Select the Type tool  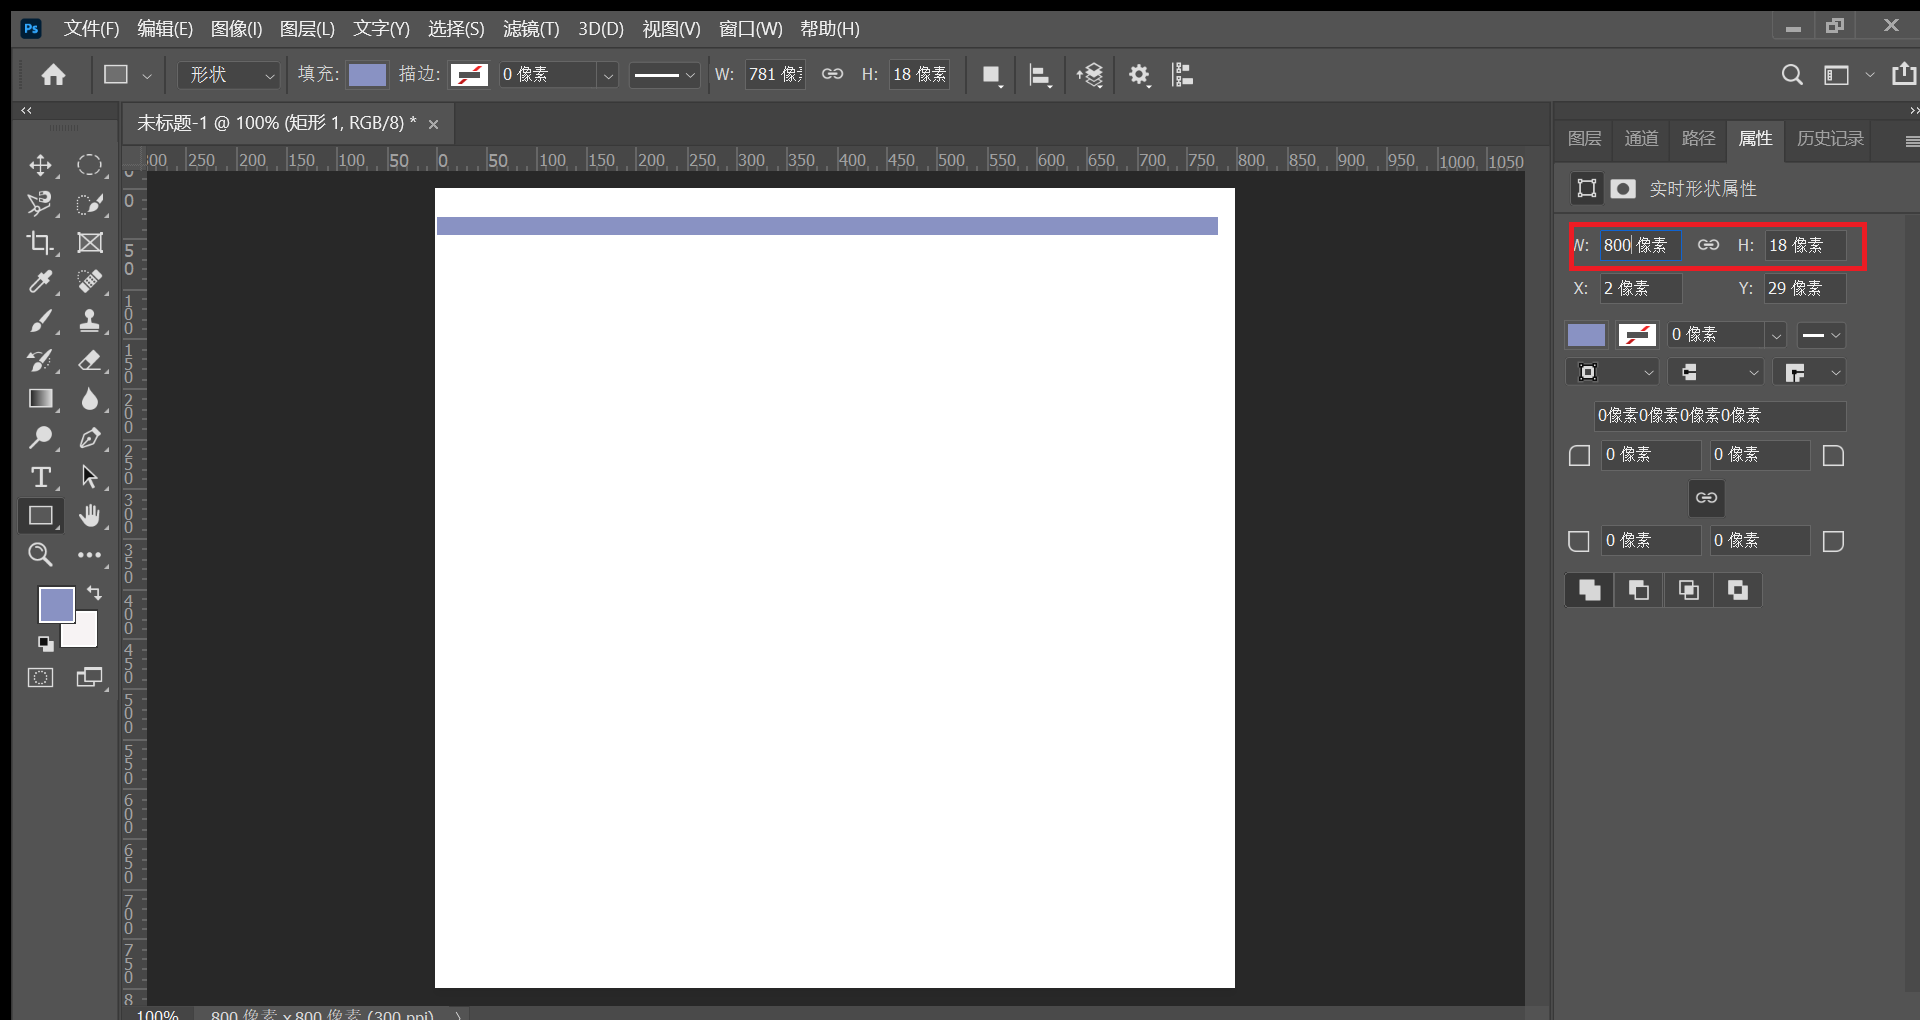[40, 477]
